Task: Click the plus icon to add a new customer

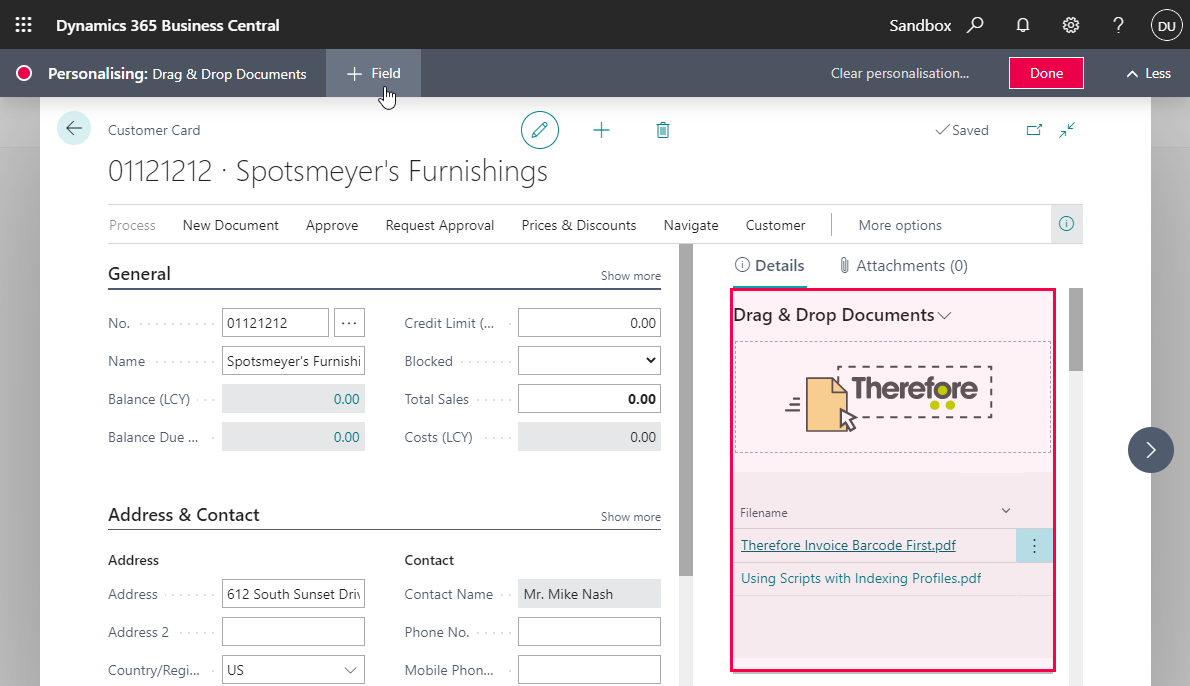Action: click(601, 130)
